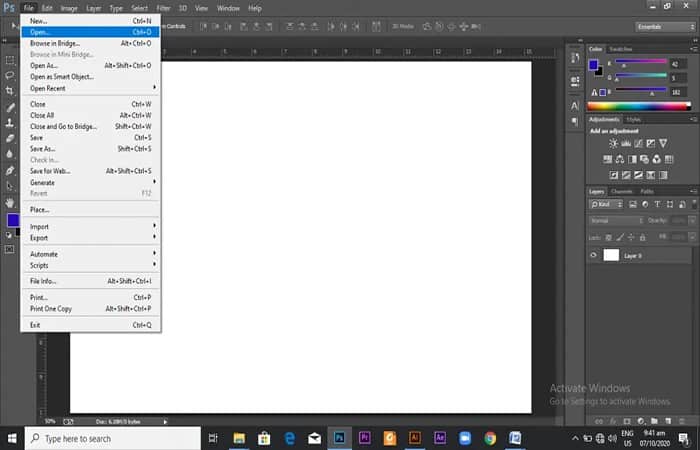Viewport: 700px width, 450px height.
Task: Filter layers by pixel image icon
Action: tap(633, 204)
